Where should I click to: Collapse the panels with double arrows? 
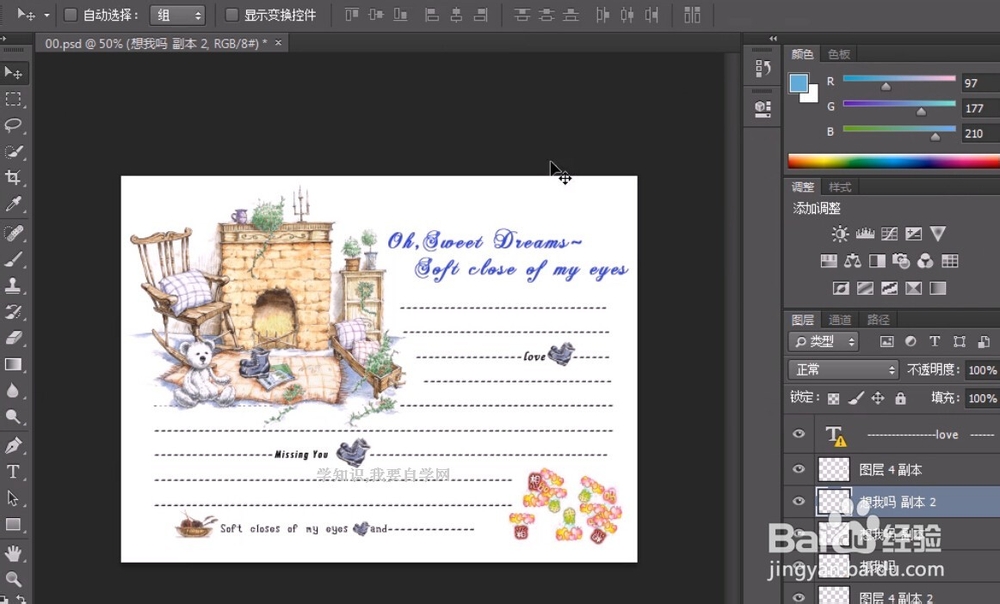[x=773, y=38]
